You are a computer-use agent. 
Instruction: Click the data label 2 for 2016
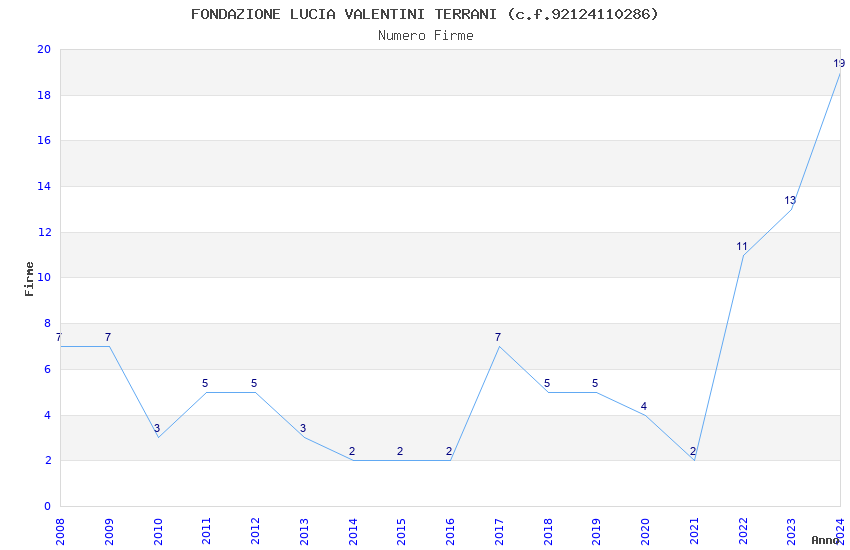point(449,451)
